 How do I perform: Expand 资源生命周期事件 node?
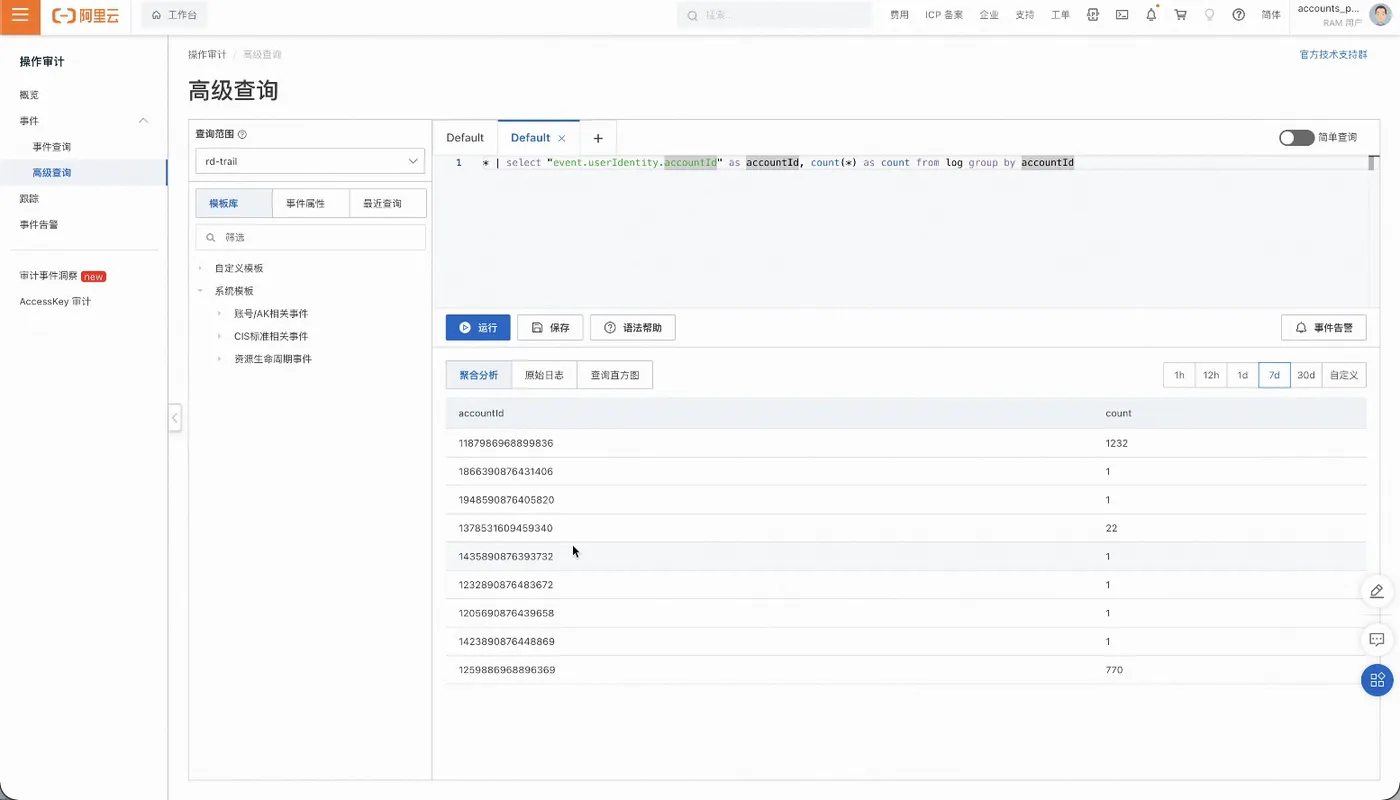tap(219, 359)
